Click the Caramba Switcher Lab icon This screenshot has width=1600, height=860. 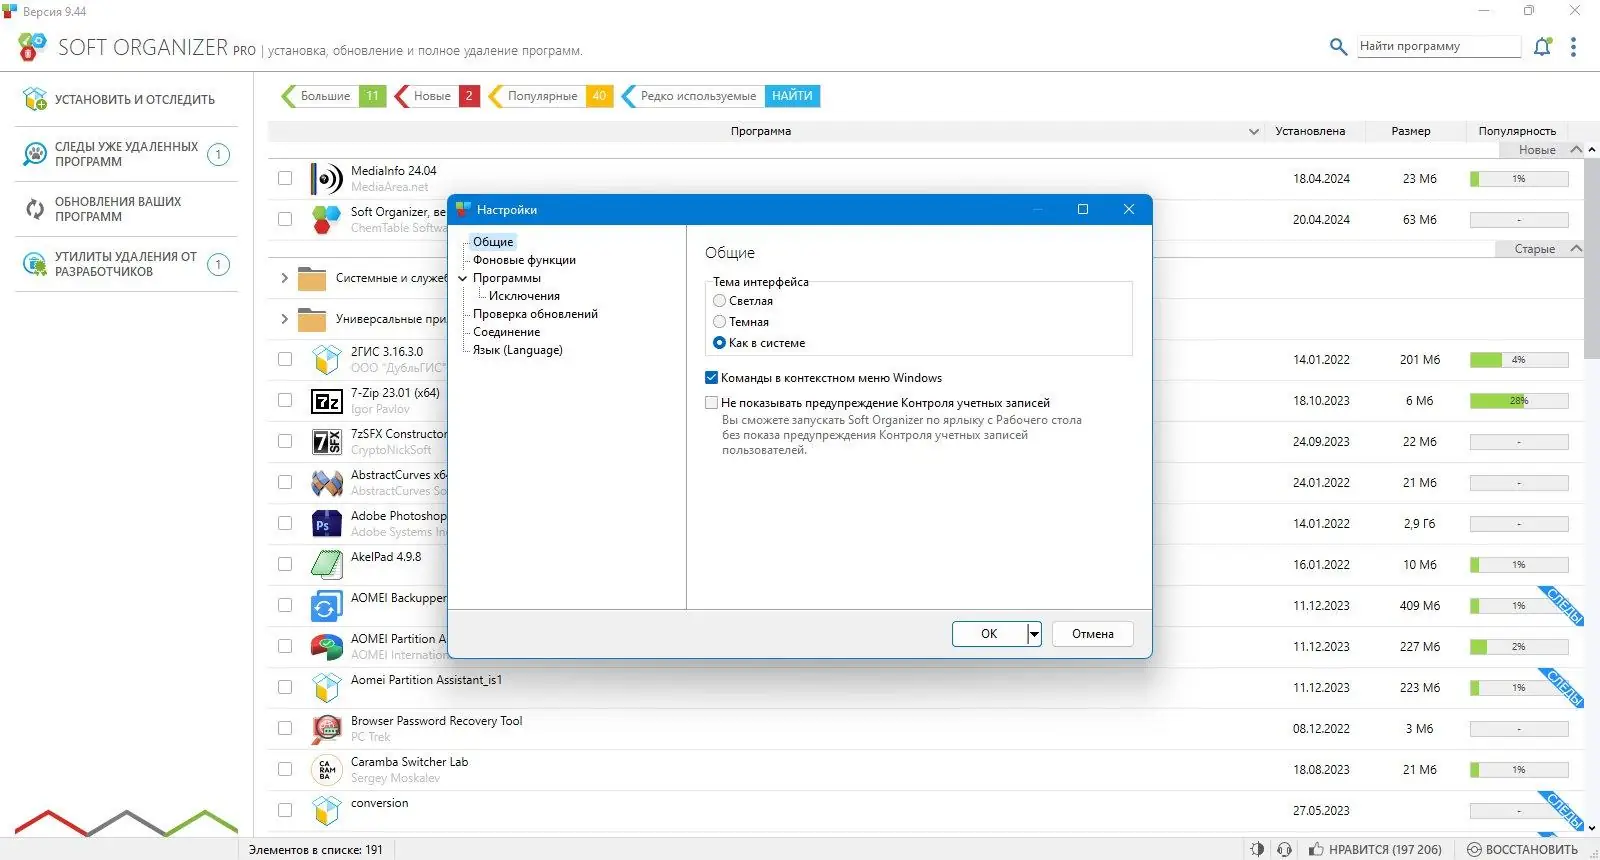point(326,770)
